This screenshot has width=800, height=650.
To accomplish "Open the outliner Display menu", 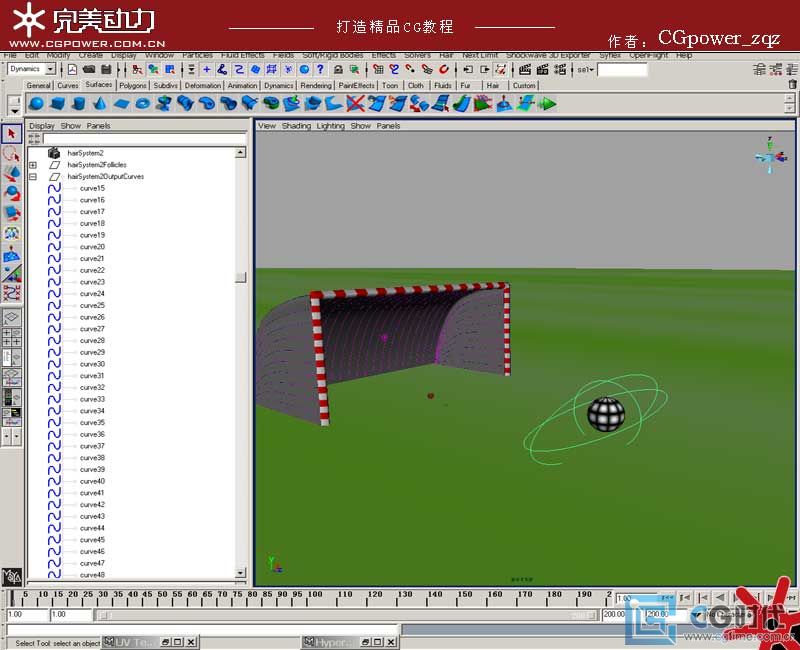I will pyautogui.click(x=42, y=126).
